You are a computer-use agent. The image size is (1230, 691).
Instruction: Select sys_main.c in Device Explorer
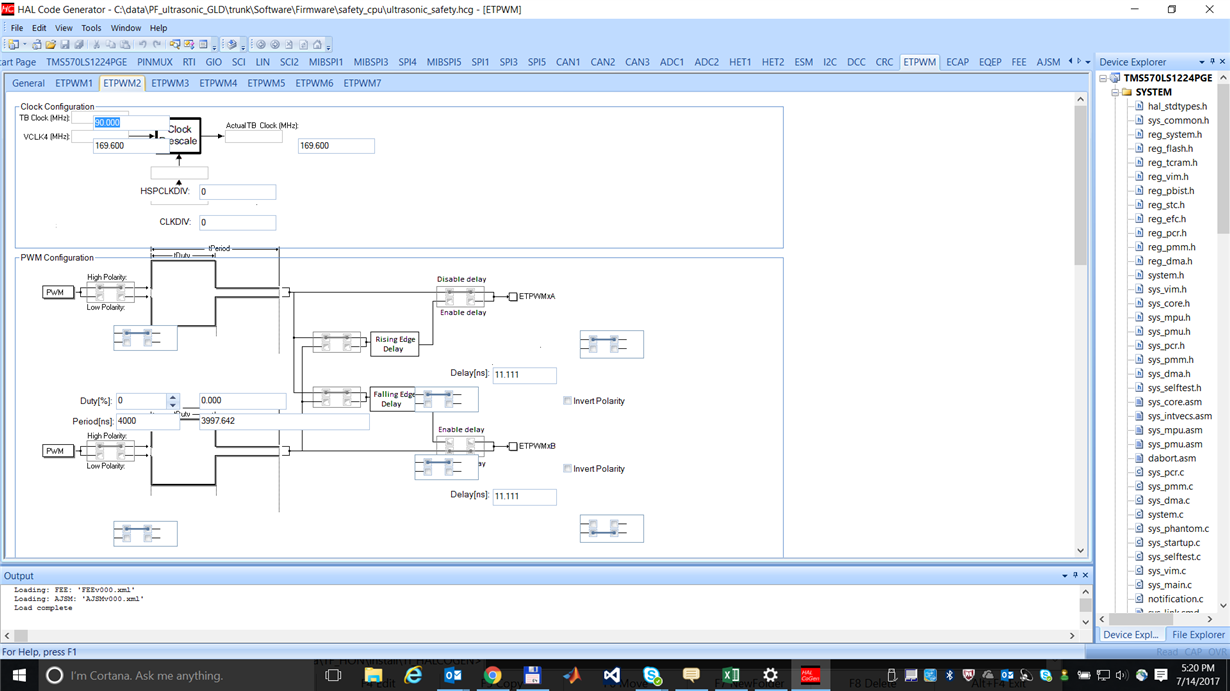coord(1169,585)
